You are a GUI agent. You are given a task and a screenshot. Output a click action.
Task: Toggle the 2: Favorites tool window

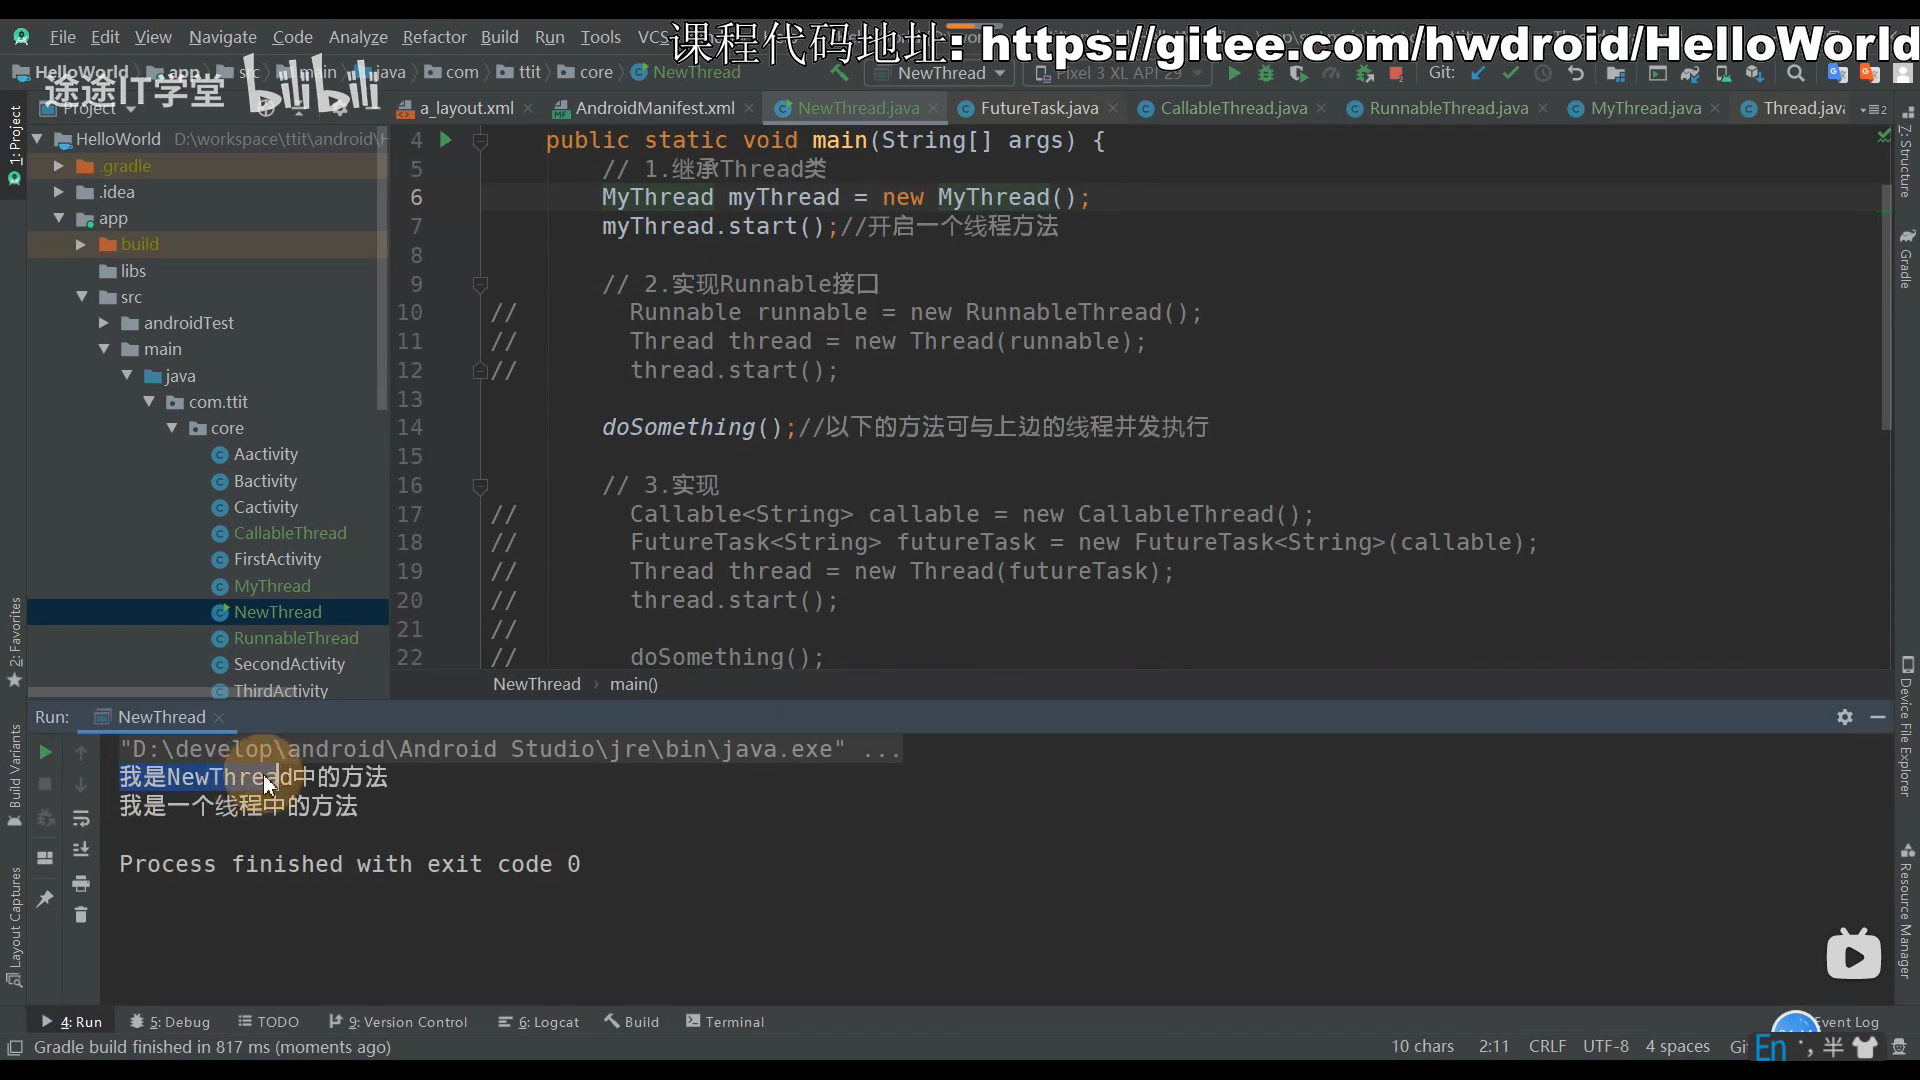tap(14, 642)
